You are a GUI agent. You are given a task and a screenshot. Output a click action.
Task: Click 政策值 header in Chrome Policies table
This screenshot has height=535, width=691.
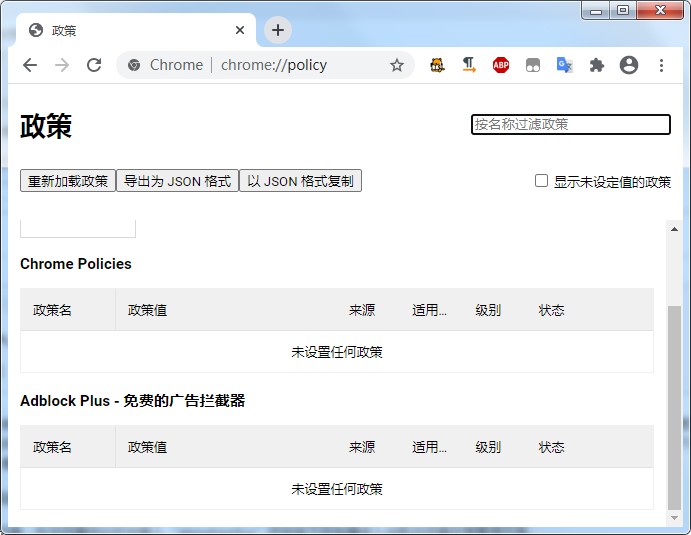point(147,310)
